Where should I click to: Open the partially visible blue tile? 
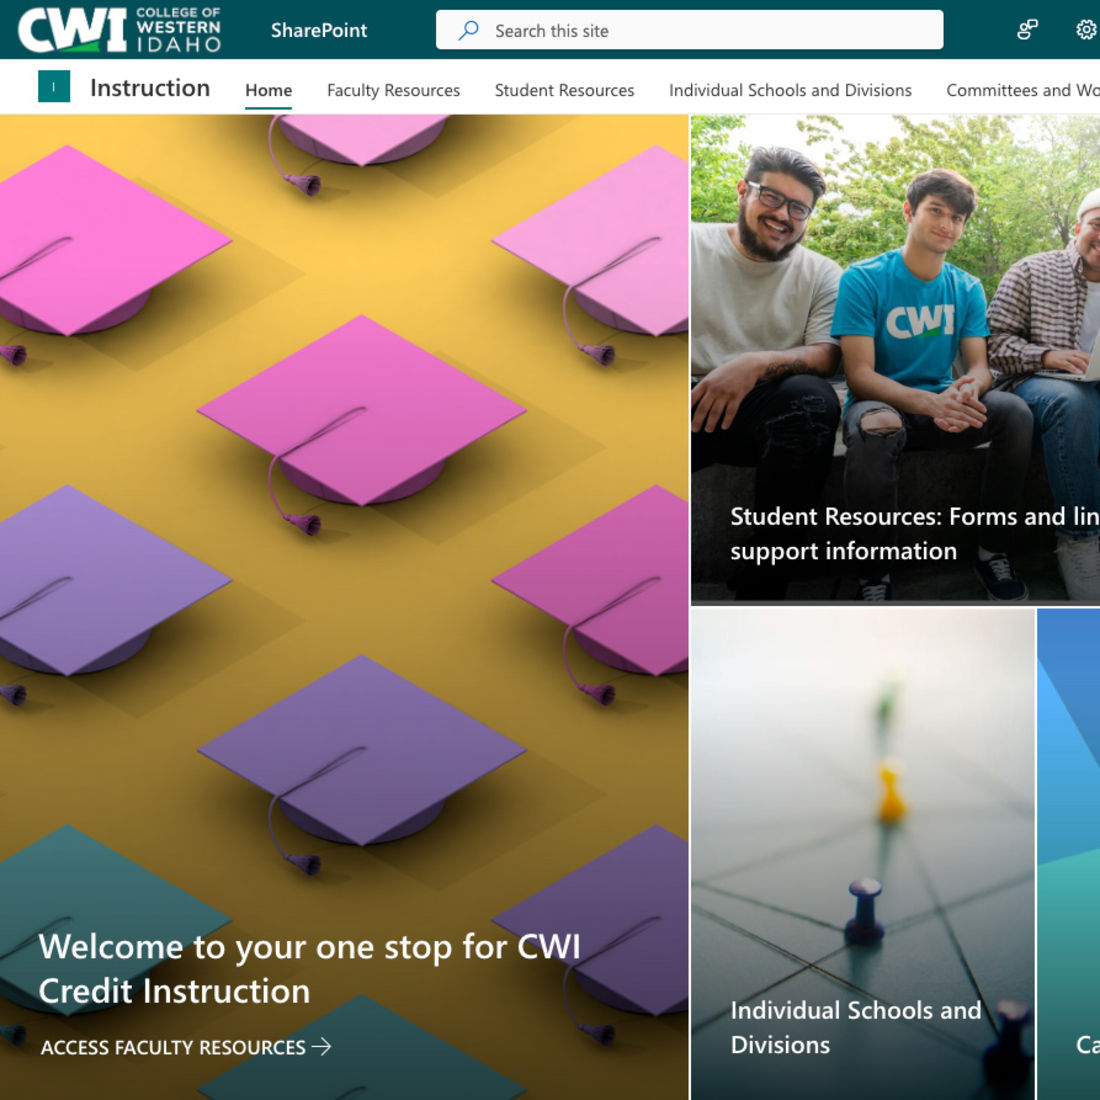[x=1068, y=854]
